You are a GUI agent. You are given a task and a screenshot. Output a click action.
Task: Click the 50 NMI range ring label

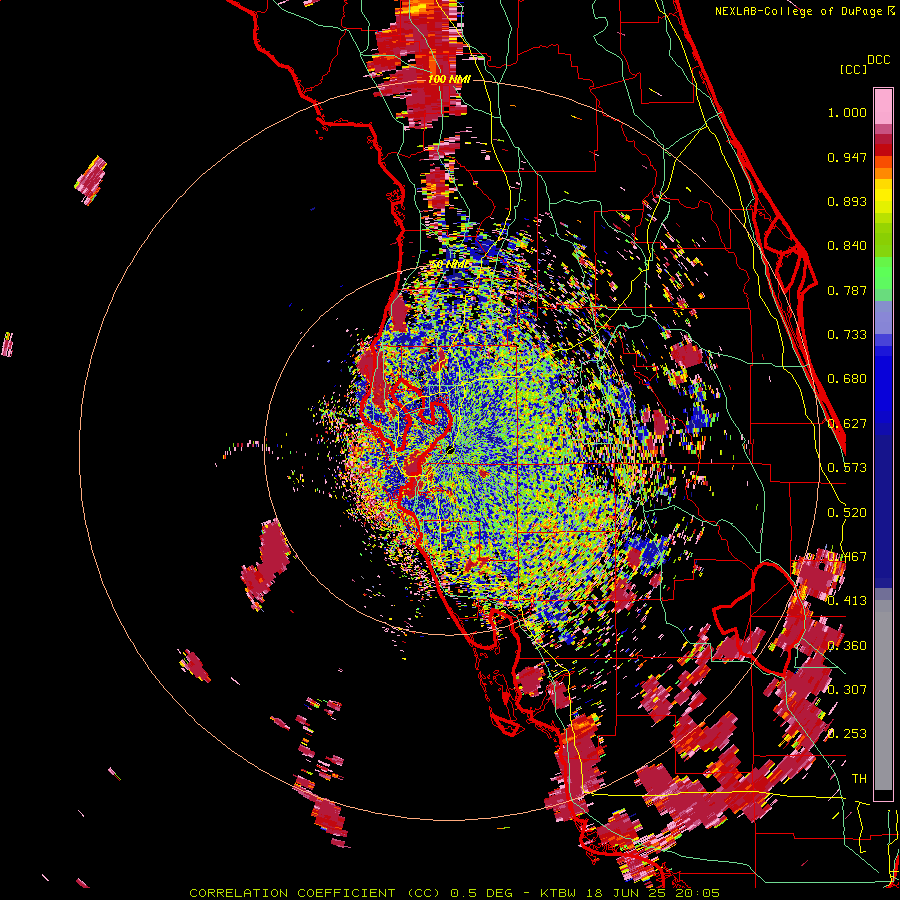coord(449,265)
